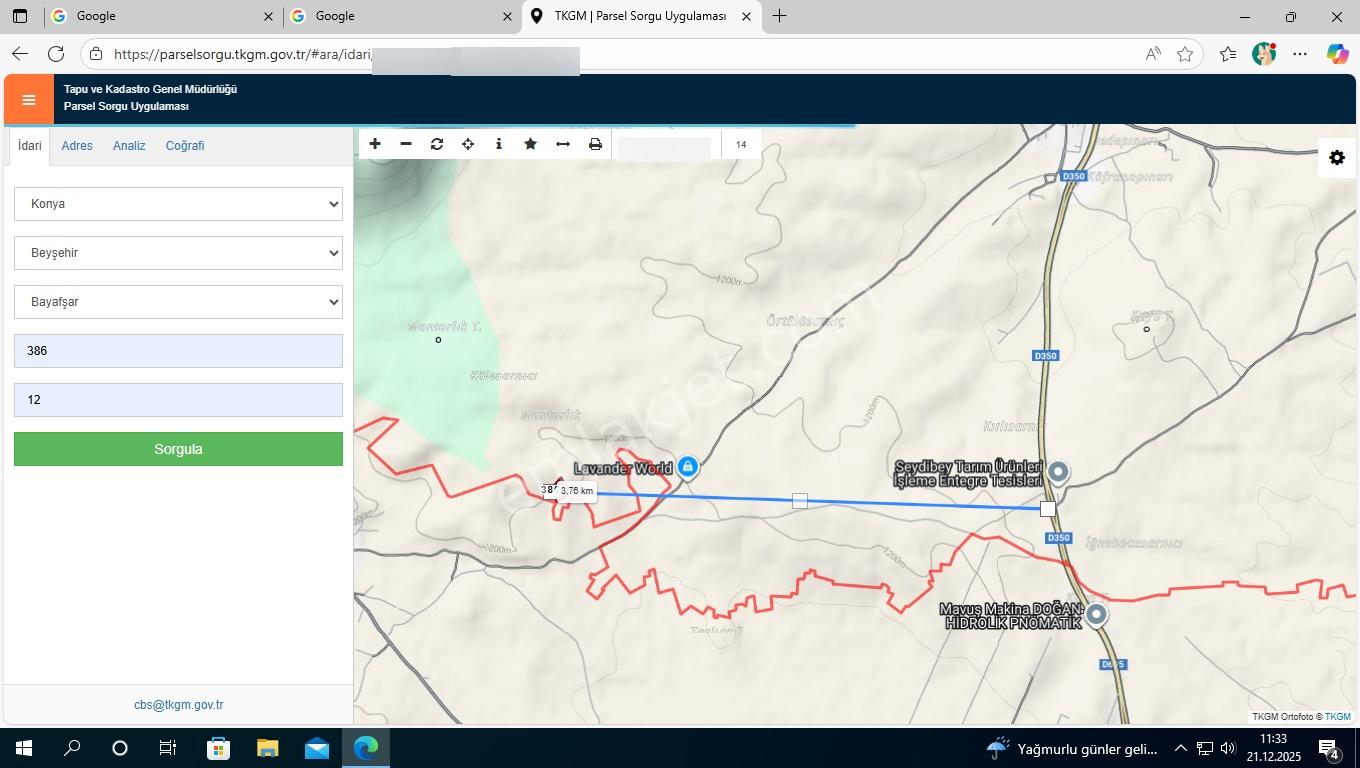Open the Windows Start menu
Screen dimensions: 1360x768
pyautogui.click(x=24, y=748)
